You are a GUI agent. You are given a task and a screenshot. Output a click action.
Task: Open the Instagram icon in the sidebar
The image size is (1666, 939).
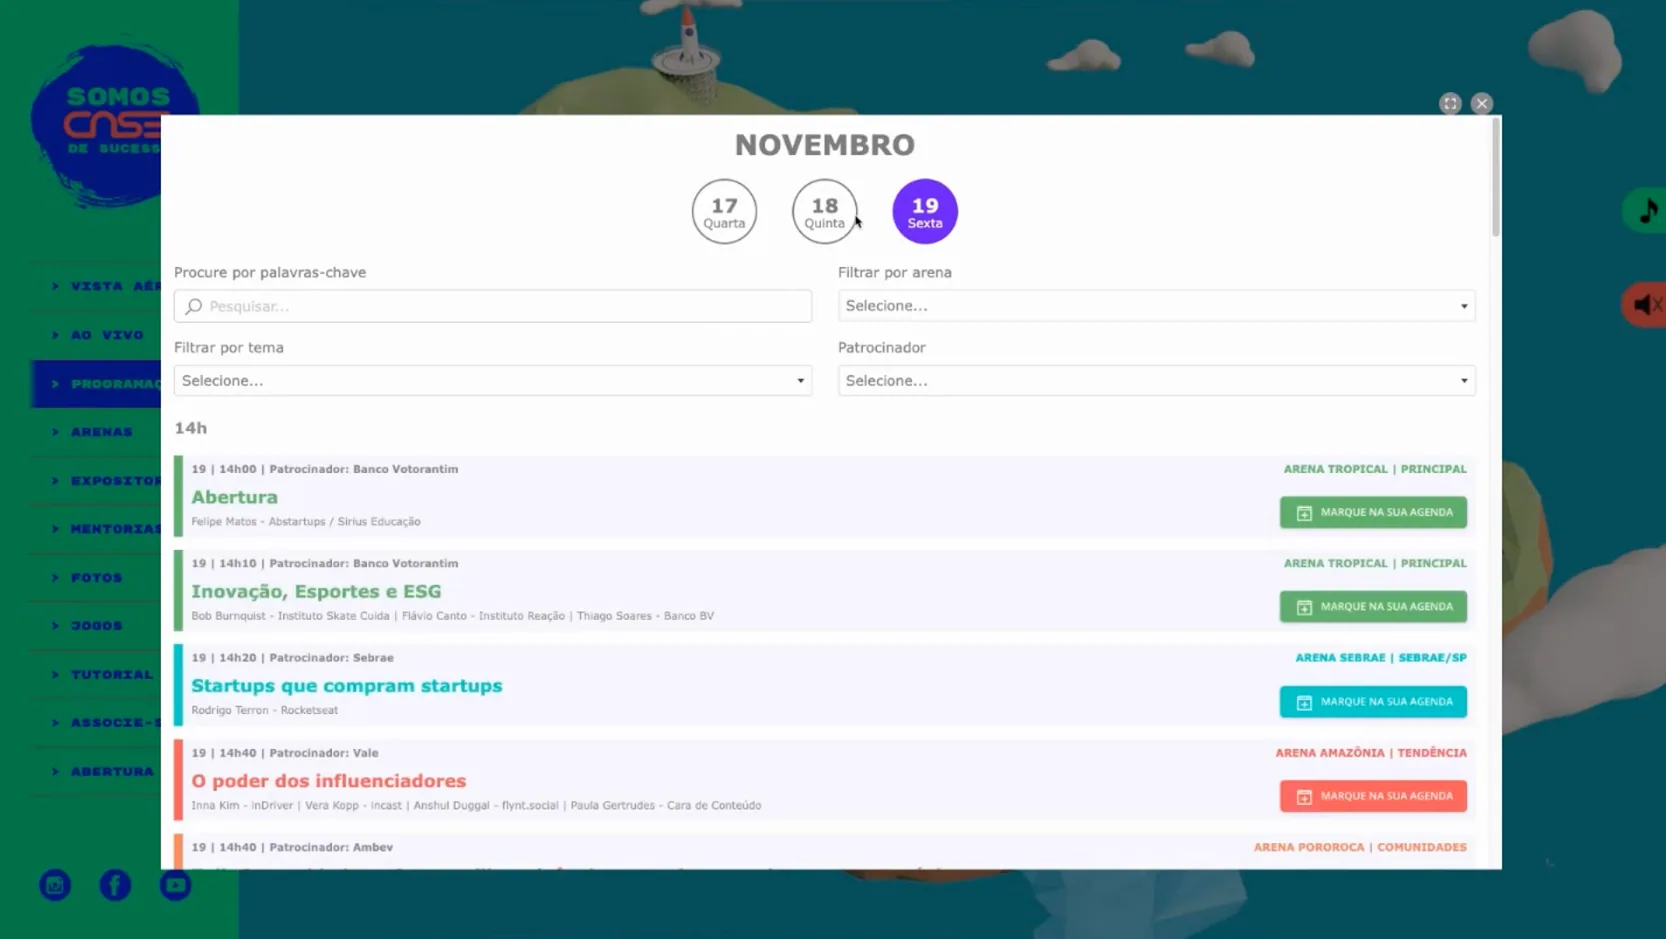click(55, 885)
